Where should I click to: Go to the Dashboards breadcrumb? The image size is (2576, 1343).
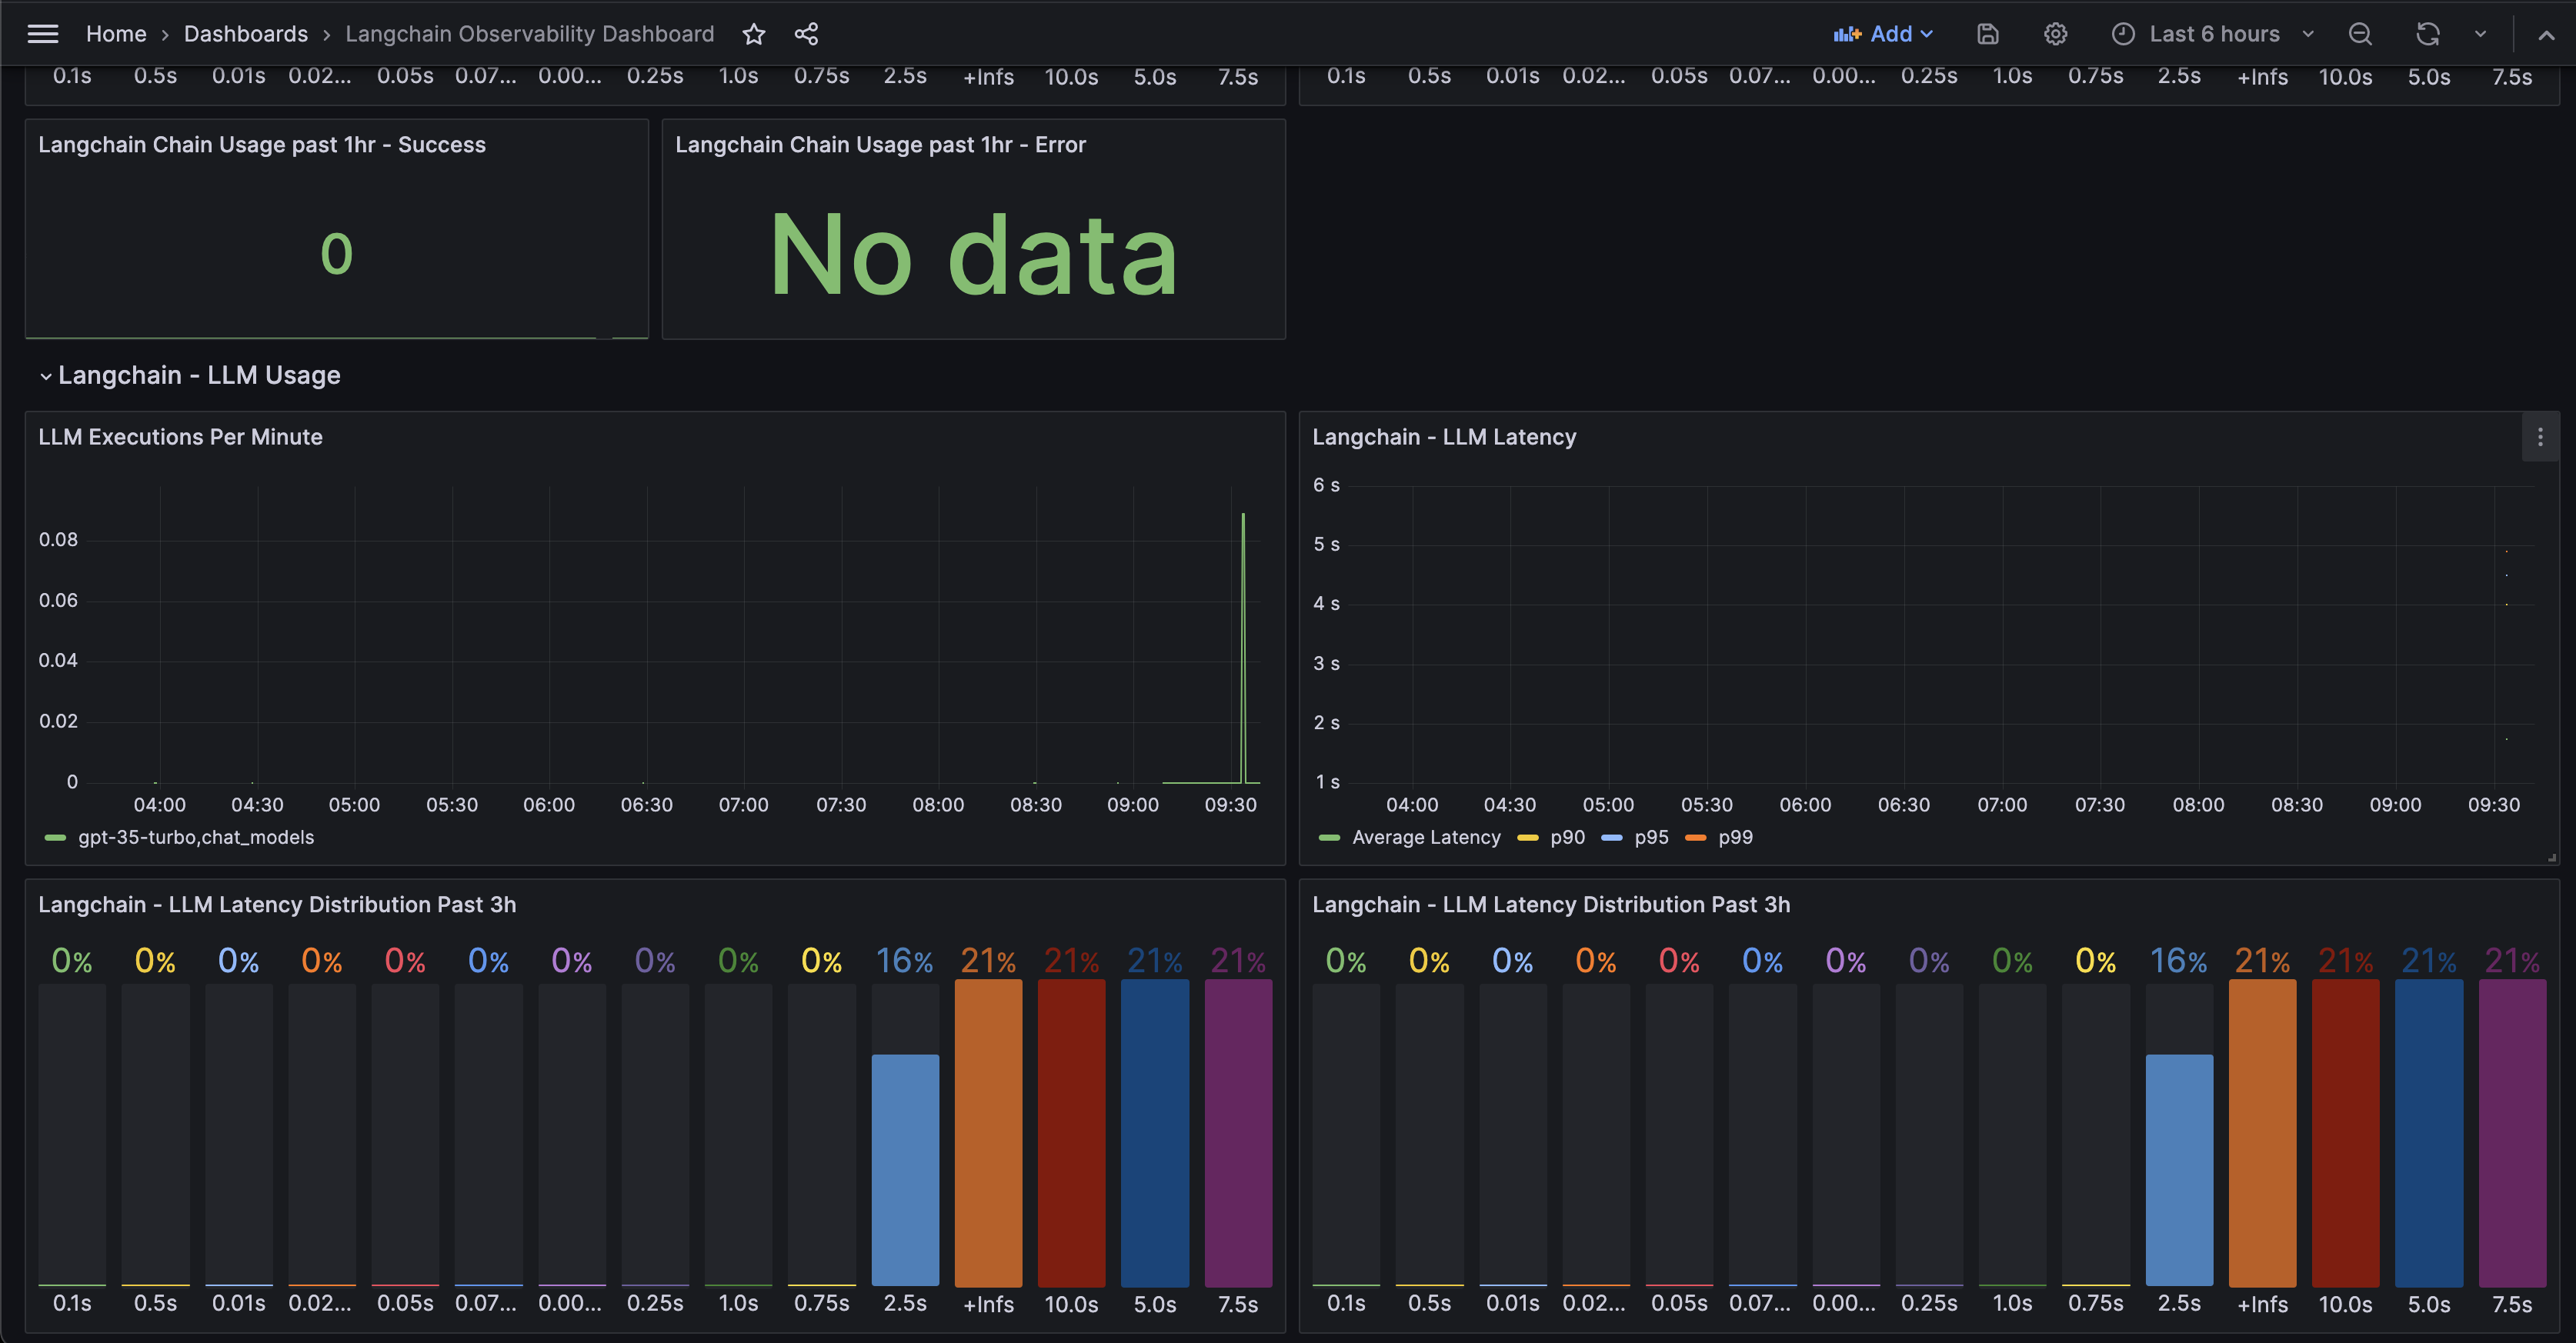pos(245,34)
